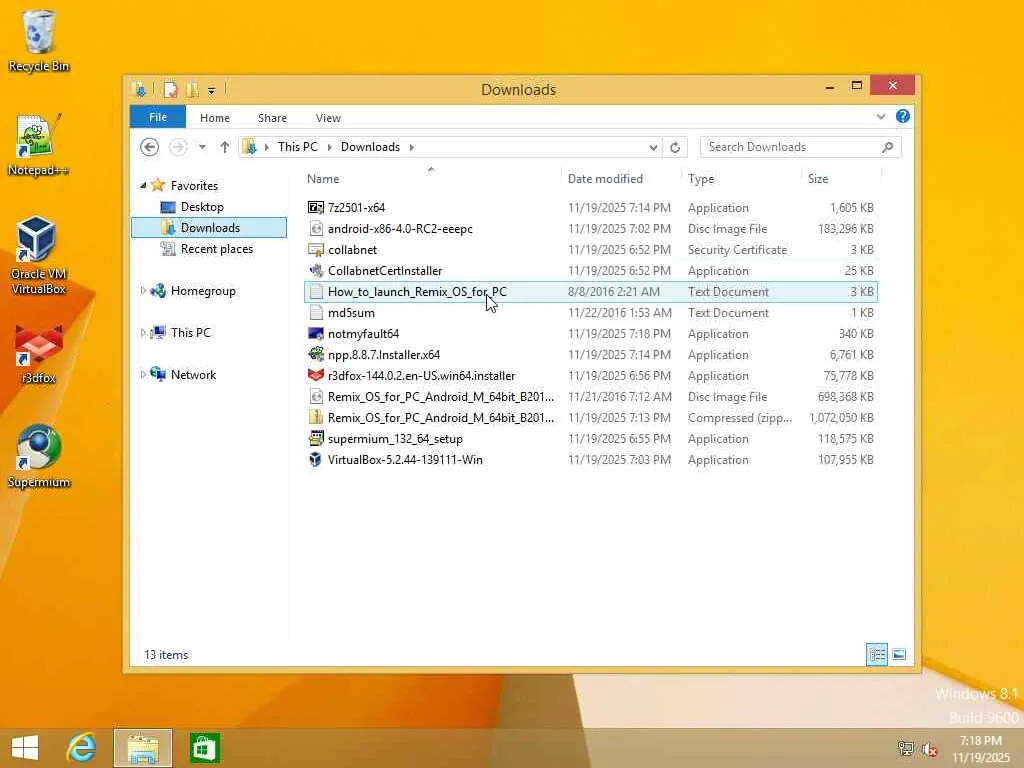The height and width of the screenshot is (768, 1024).
Task: Open the Windows Store taskbar icon
Action: pos(204,748)
